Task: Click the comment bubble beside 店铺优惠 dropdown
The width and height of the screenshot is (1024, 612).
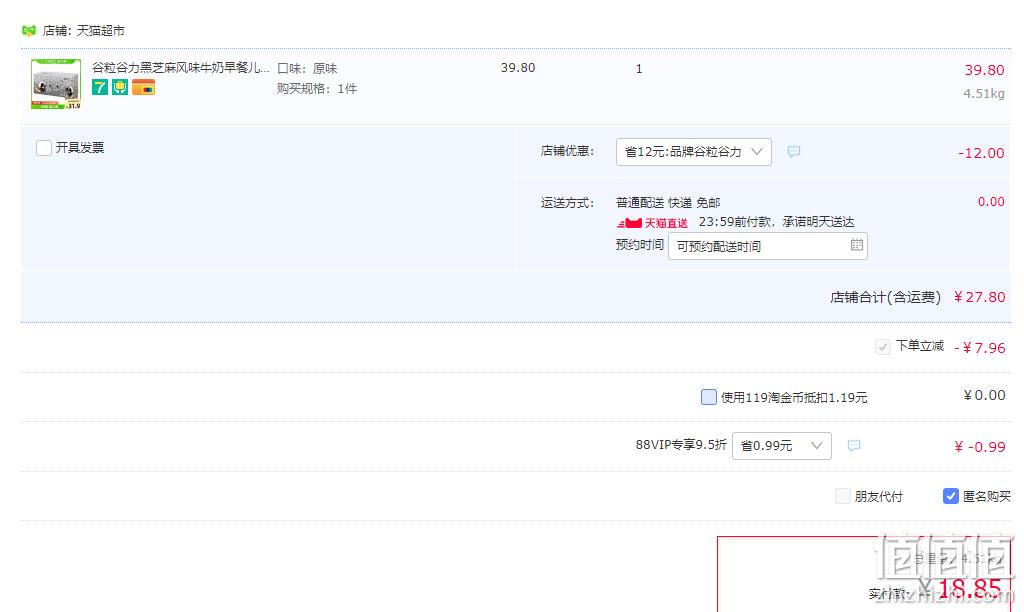Action: coord(793,152)
